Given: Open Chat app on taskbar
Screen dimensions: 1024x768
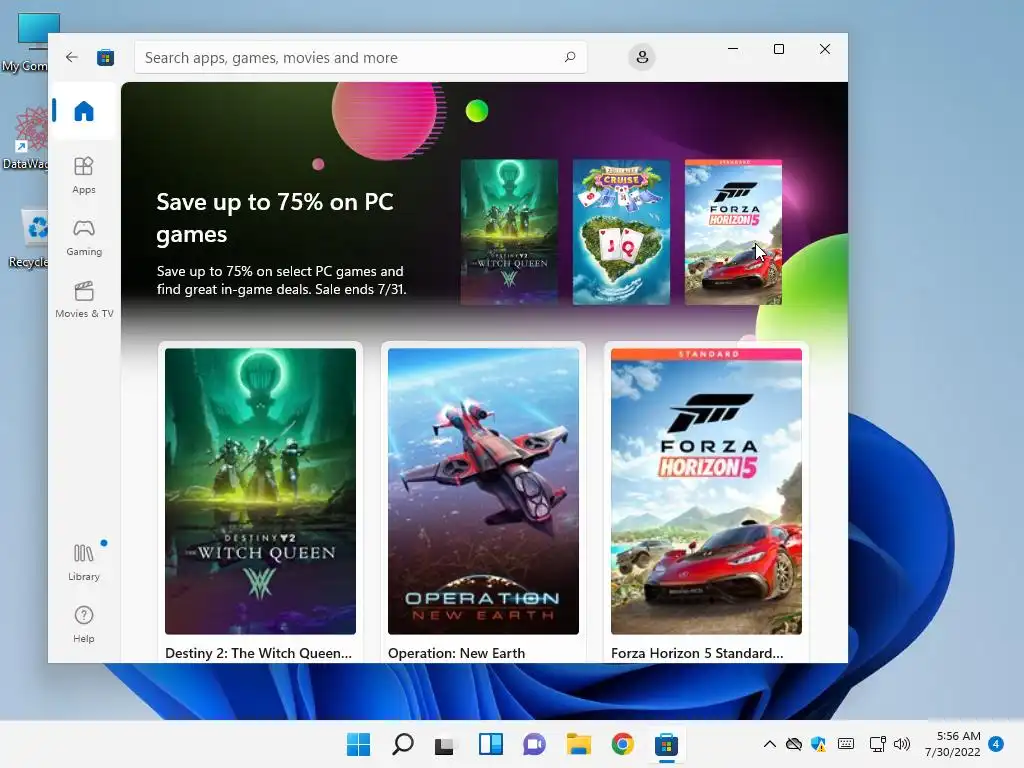Looking at the screenshot, I should coord(534,744).
